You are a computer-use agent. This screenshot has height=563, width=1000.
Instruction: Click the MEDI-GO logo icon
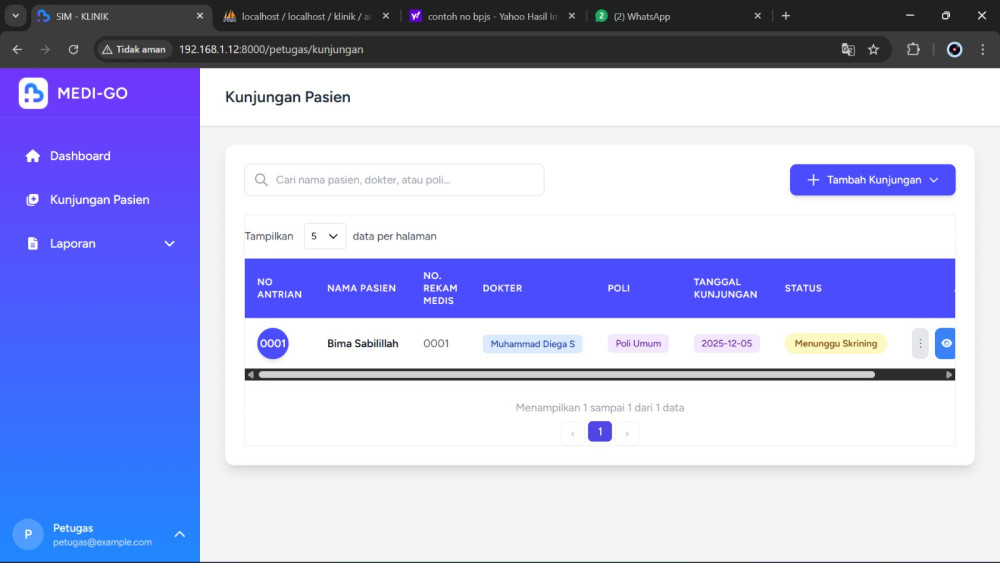coord(33,93)
